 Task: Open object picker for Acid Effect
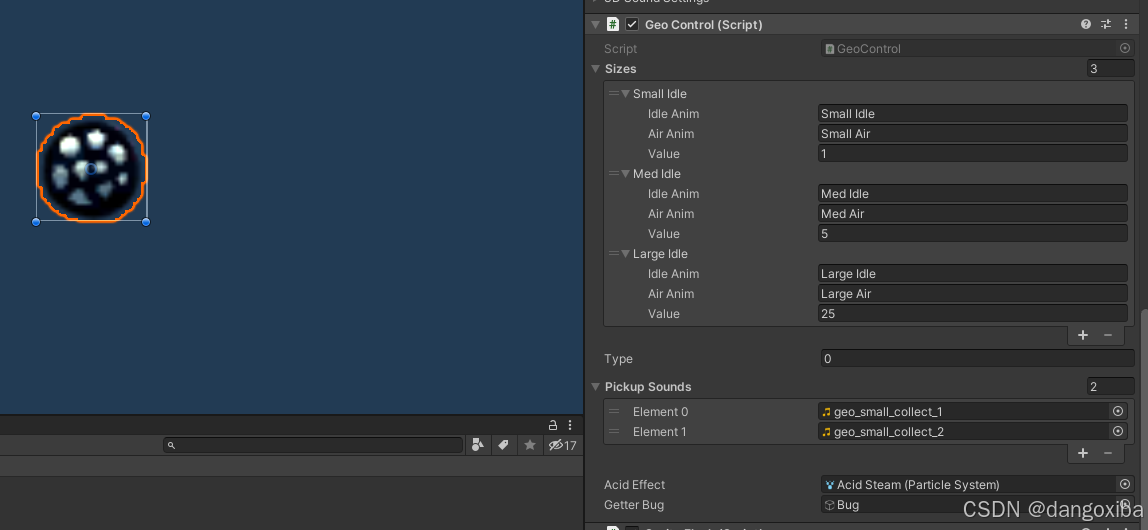[x=1125, y=484]
